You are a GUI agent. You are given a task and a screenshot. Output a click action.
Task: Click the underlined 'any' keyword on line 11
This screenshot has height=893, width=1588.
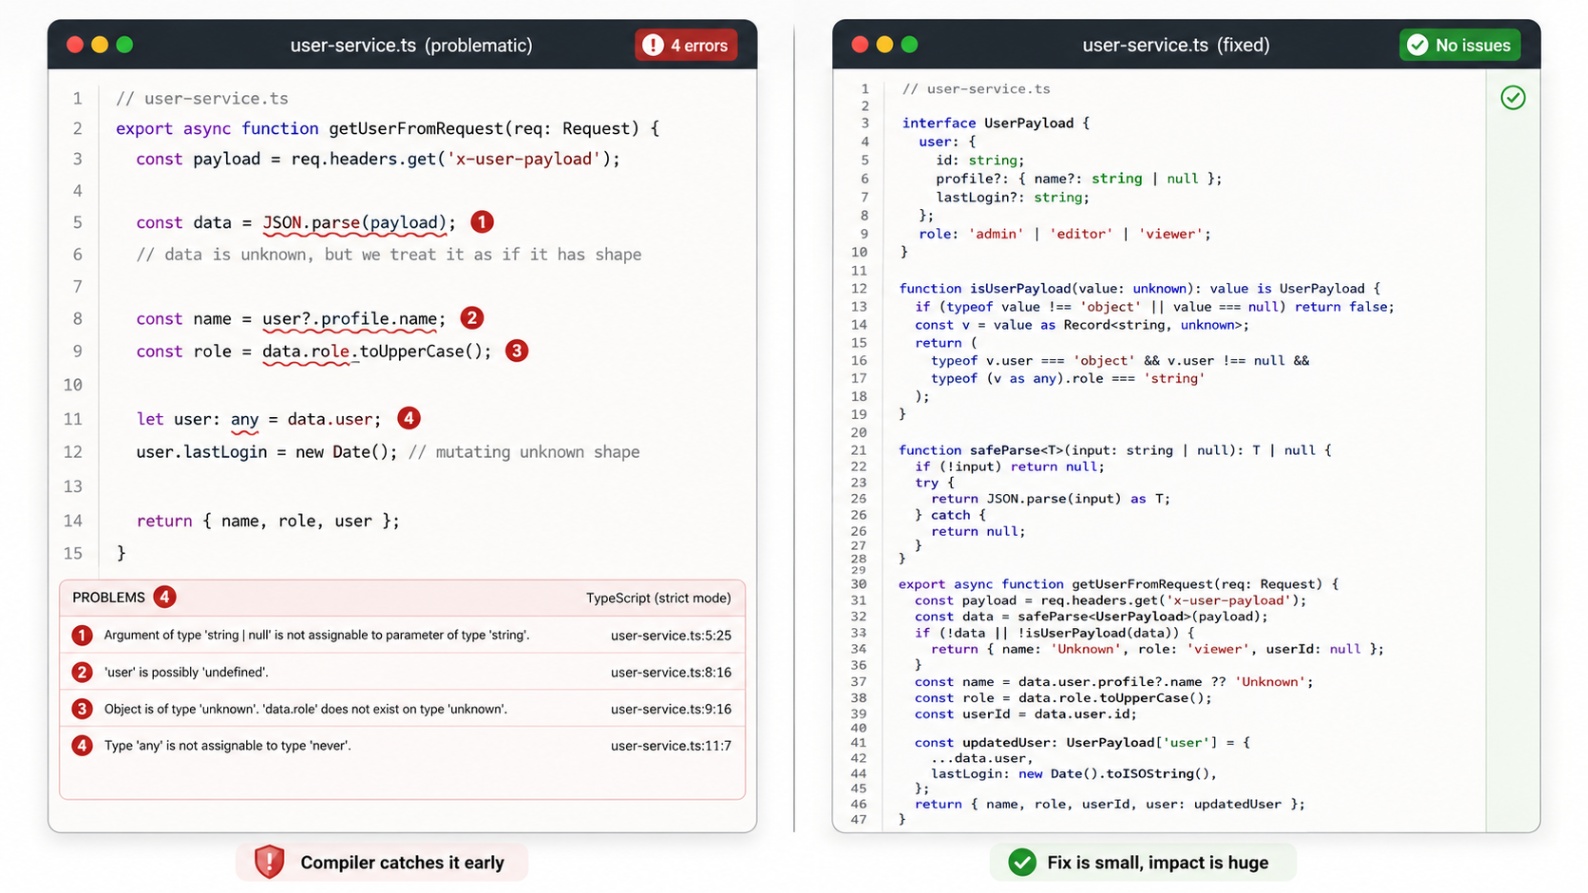point(244,420)
